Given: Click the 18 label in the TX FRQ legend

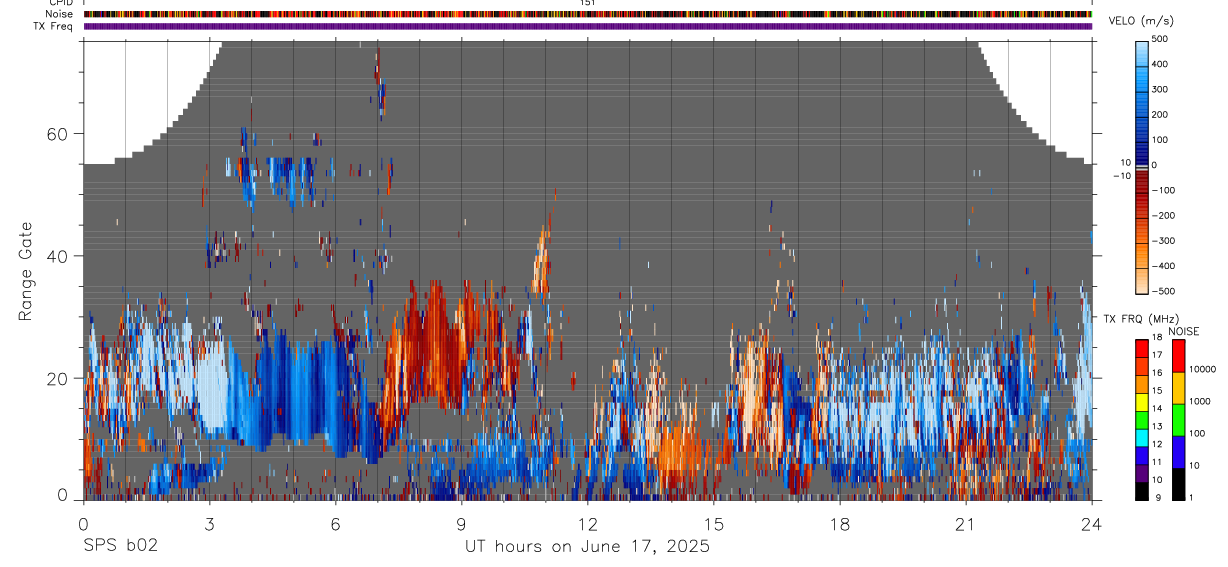Looking at the screenshot, I should coord(1157,339).
